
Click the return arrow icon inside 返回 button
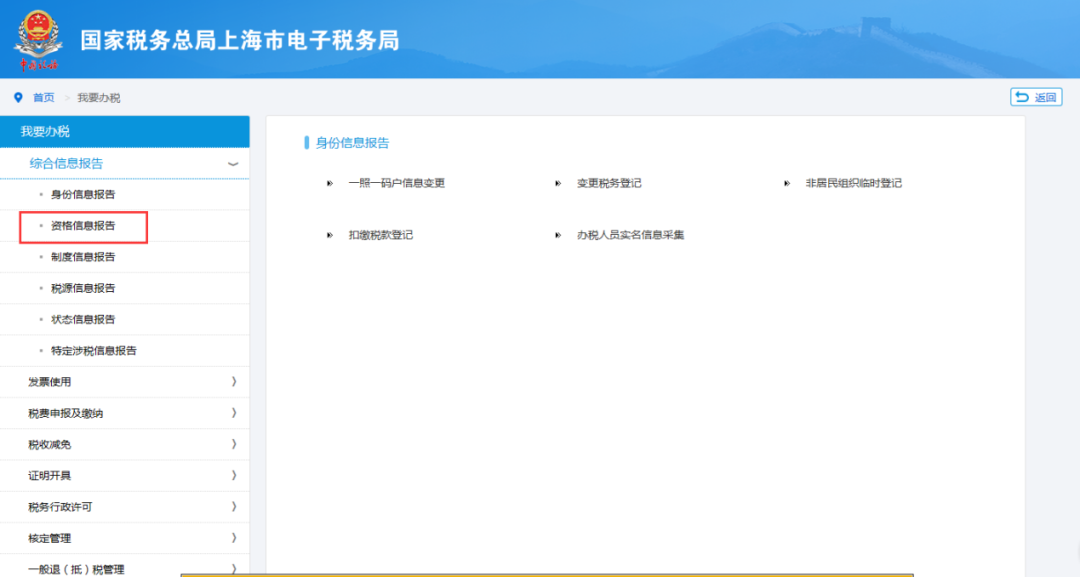coord(1022,97)
